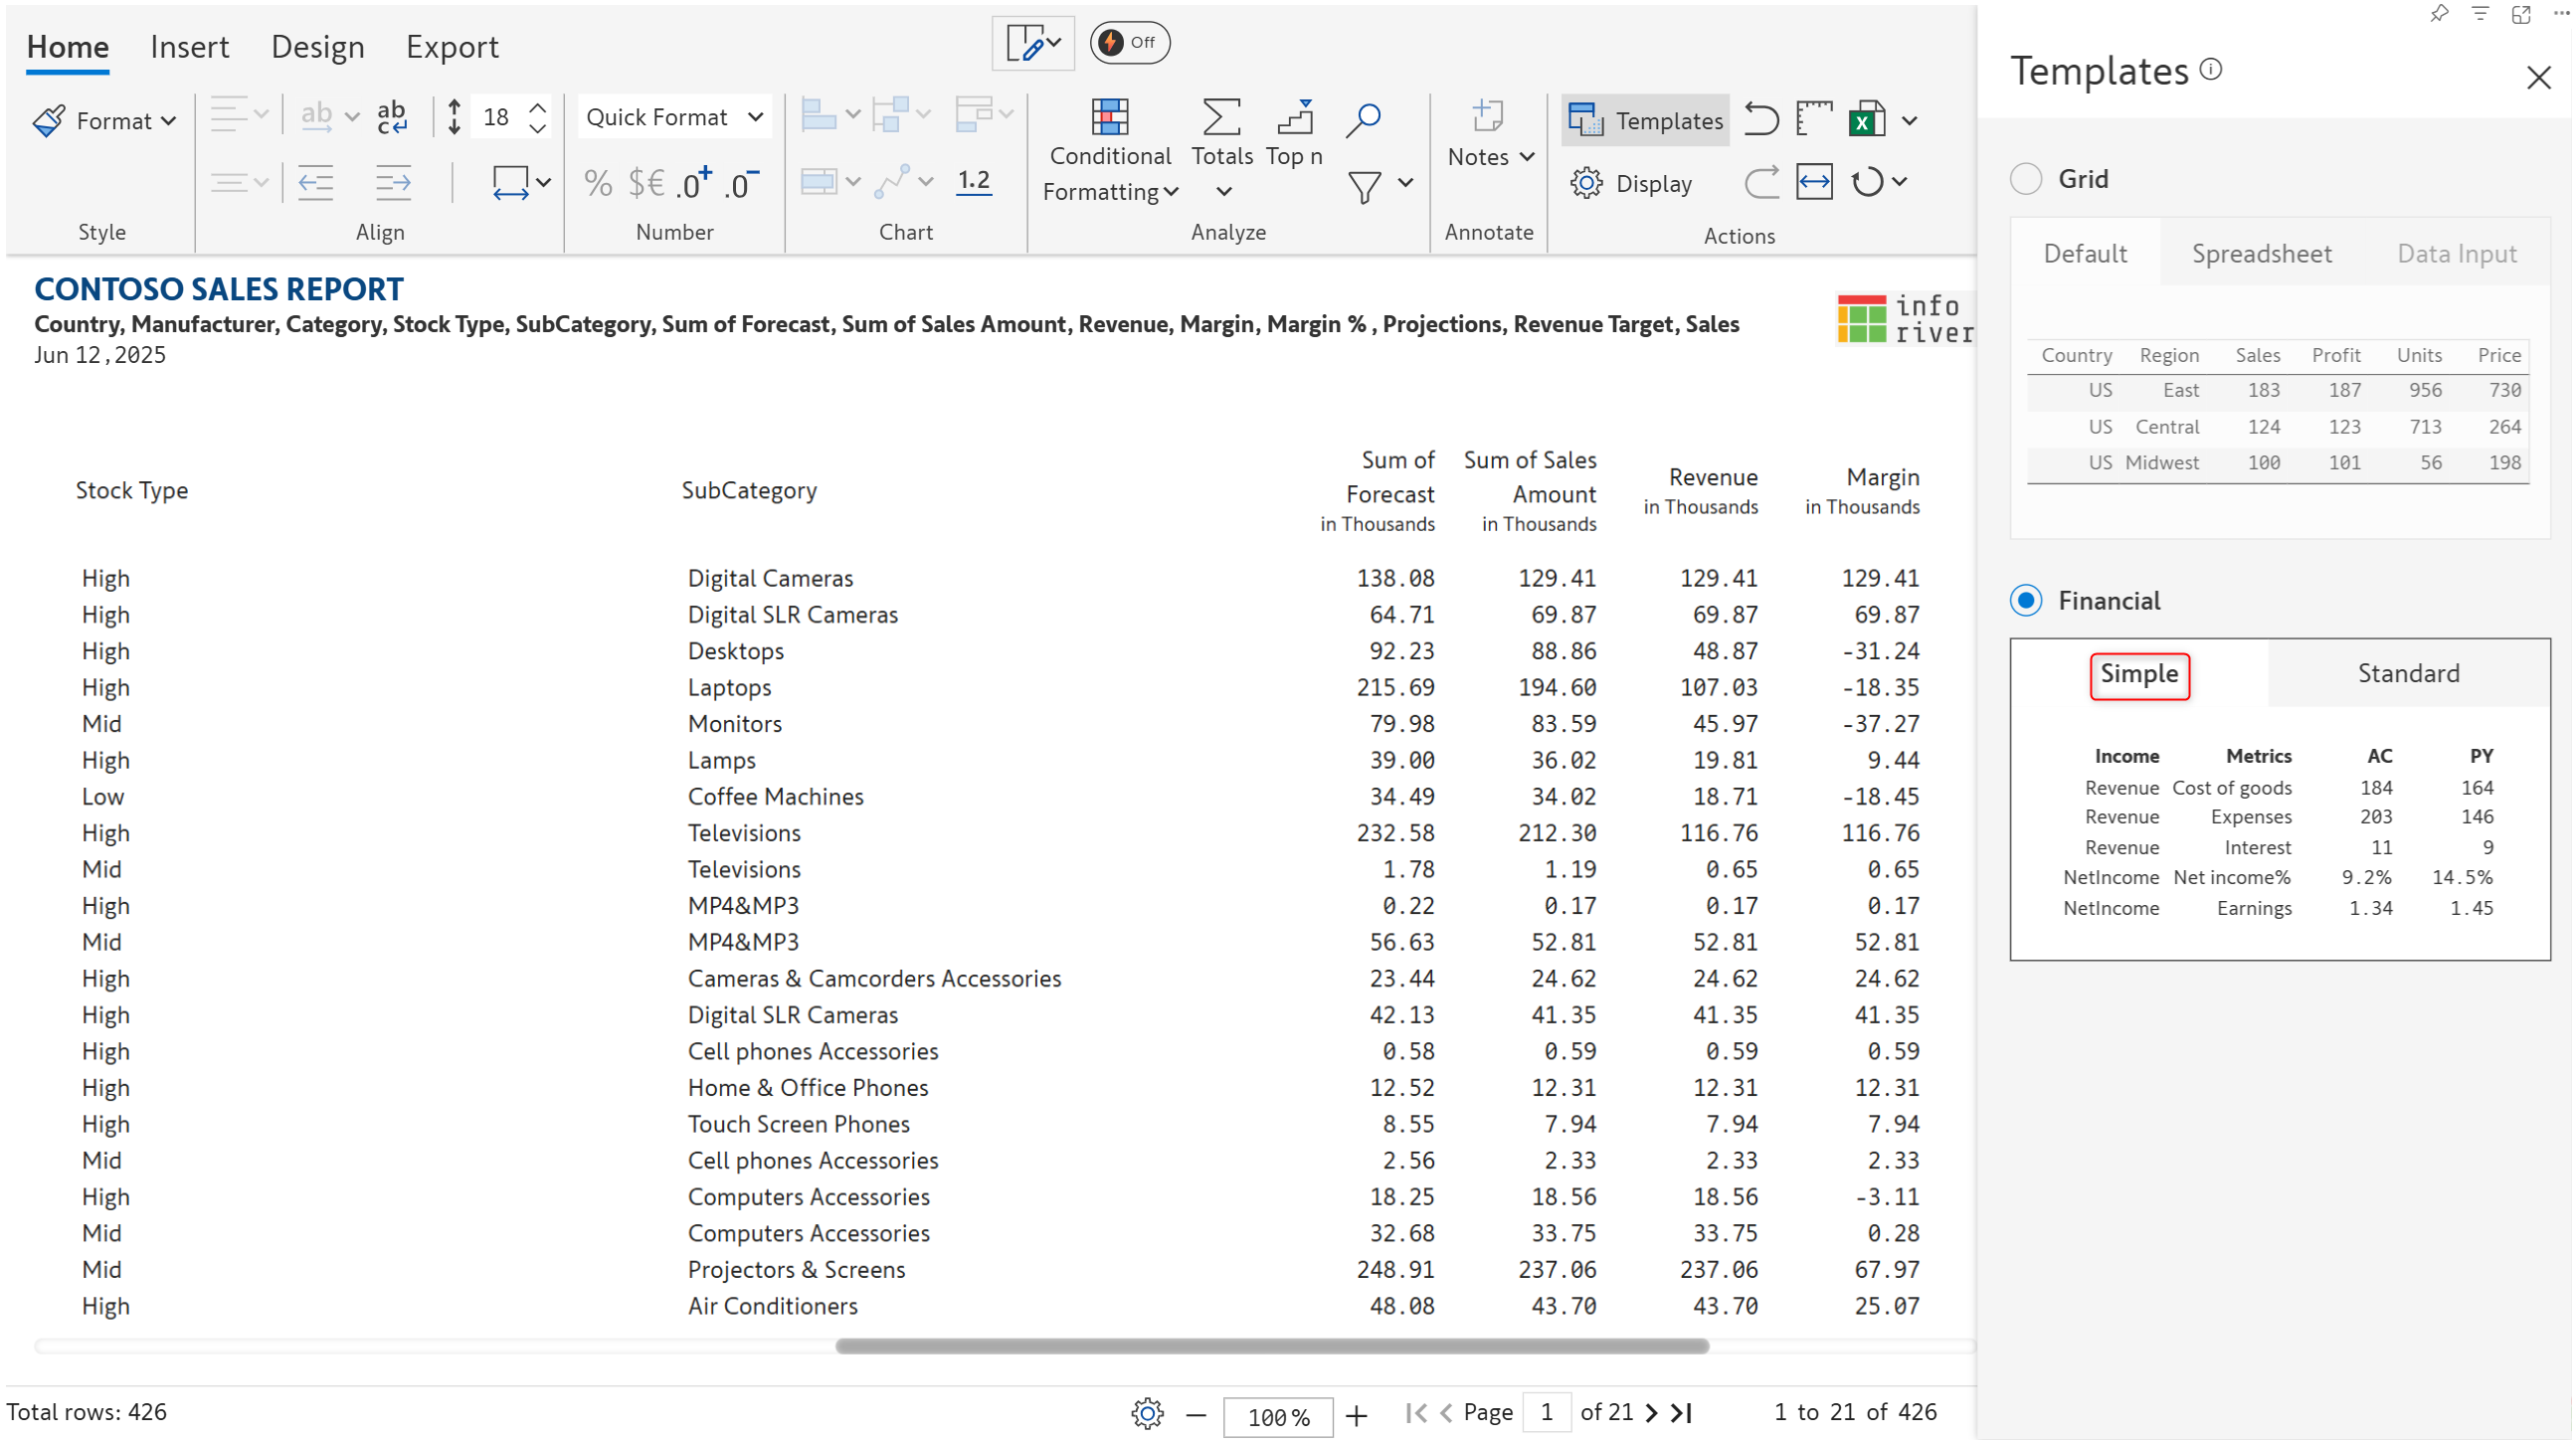The width and height of the screenshot is (2576, 1443).
Task: Click the percent number format icon
Action: 597,183
